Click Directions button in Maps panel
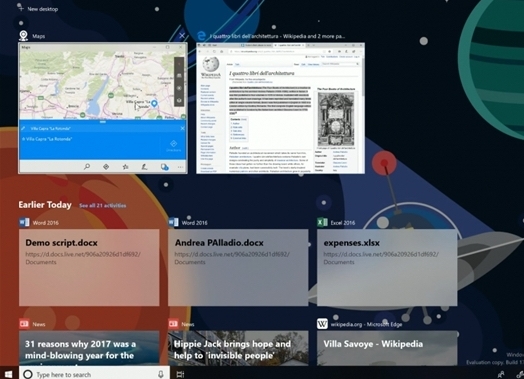The height and width of the screenshot is (379, 524). coord(173,146)
